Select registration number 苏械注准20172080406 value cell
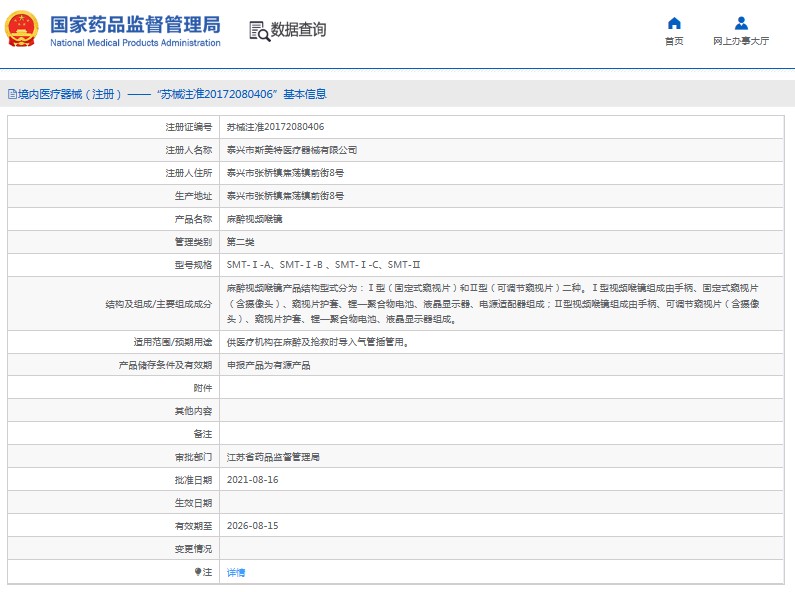The image size is (795, 592). tap(275, 127)
